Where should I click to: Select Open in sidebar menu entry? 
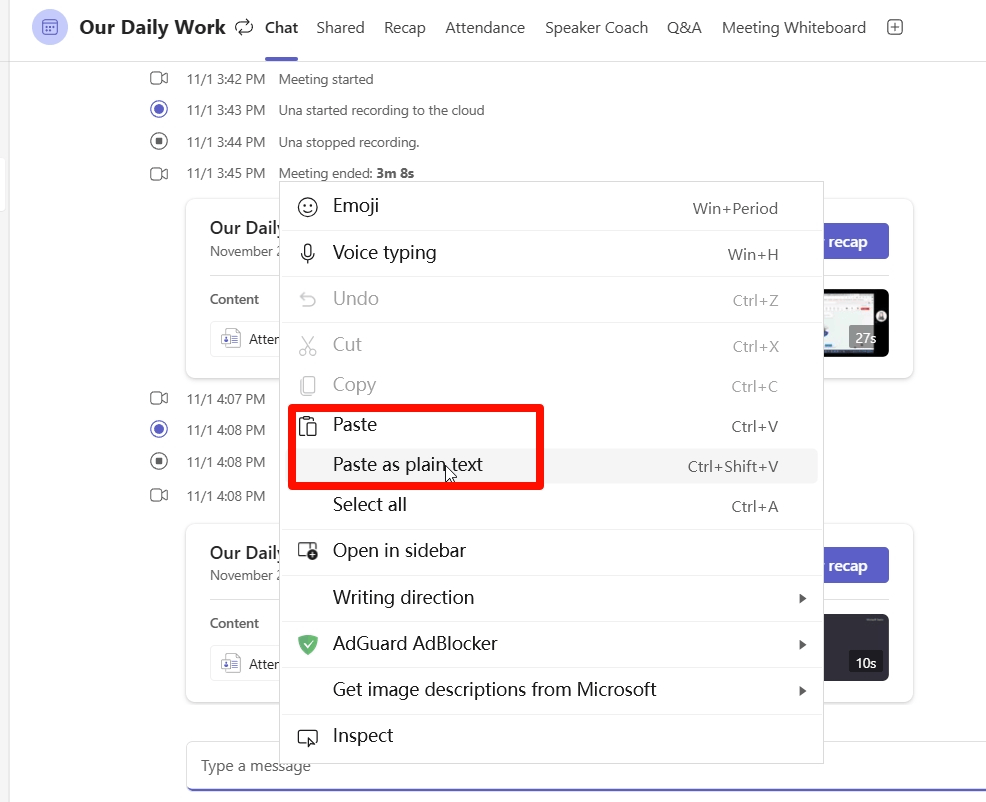pyautogui.click(x=551, y=551)
